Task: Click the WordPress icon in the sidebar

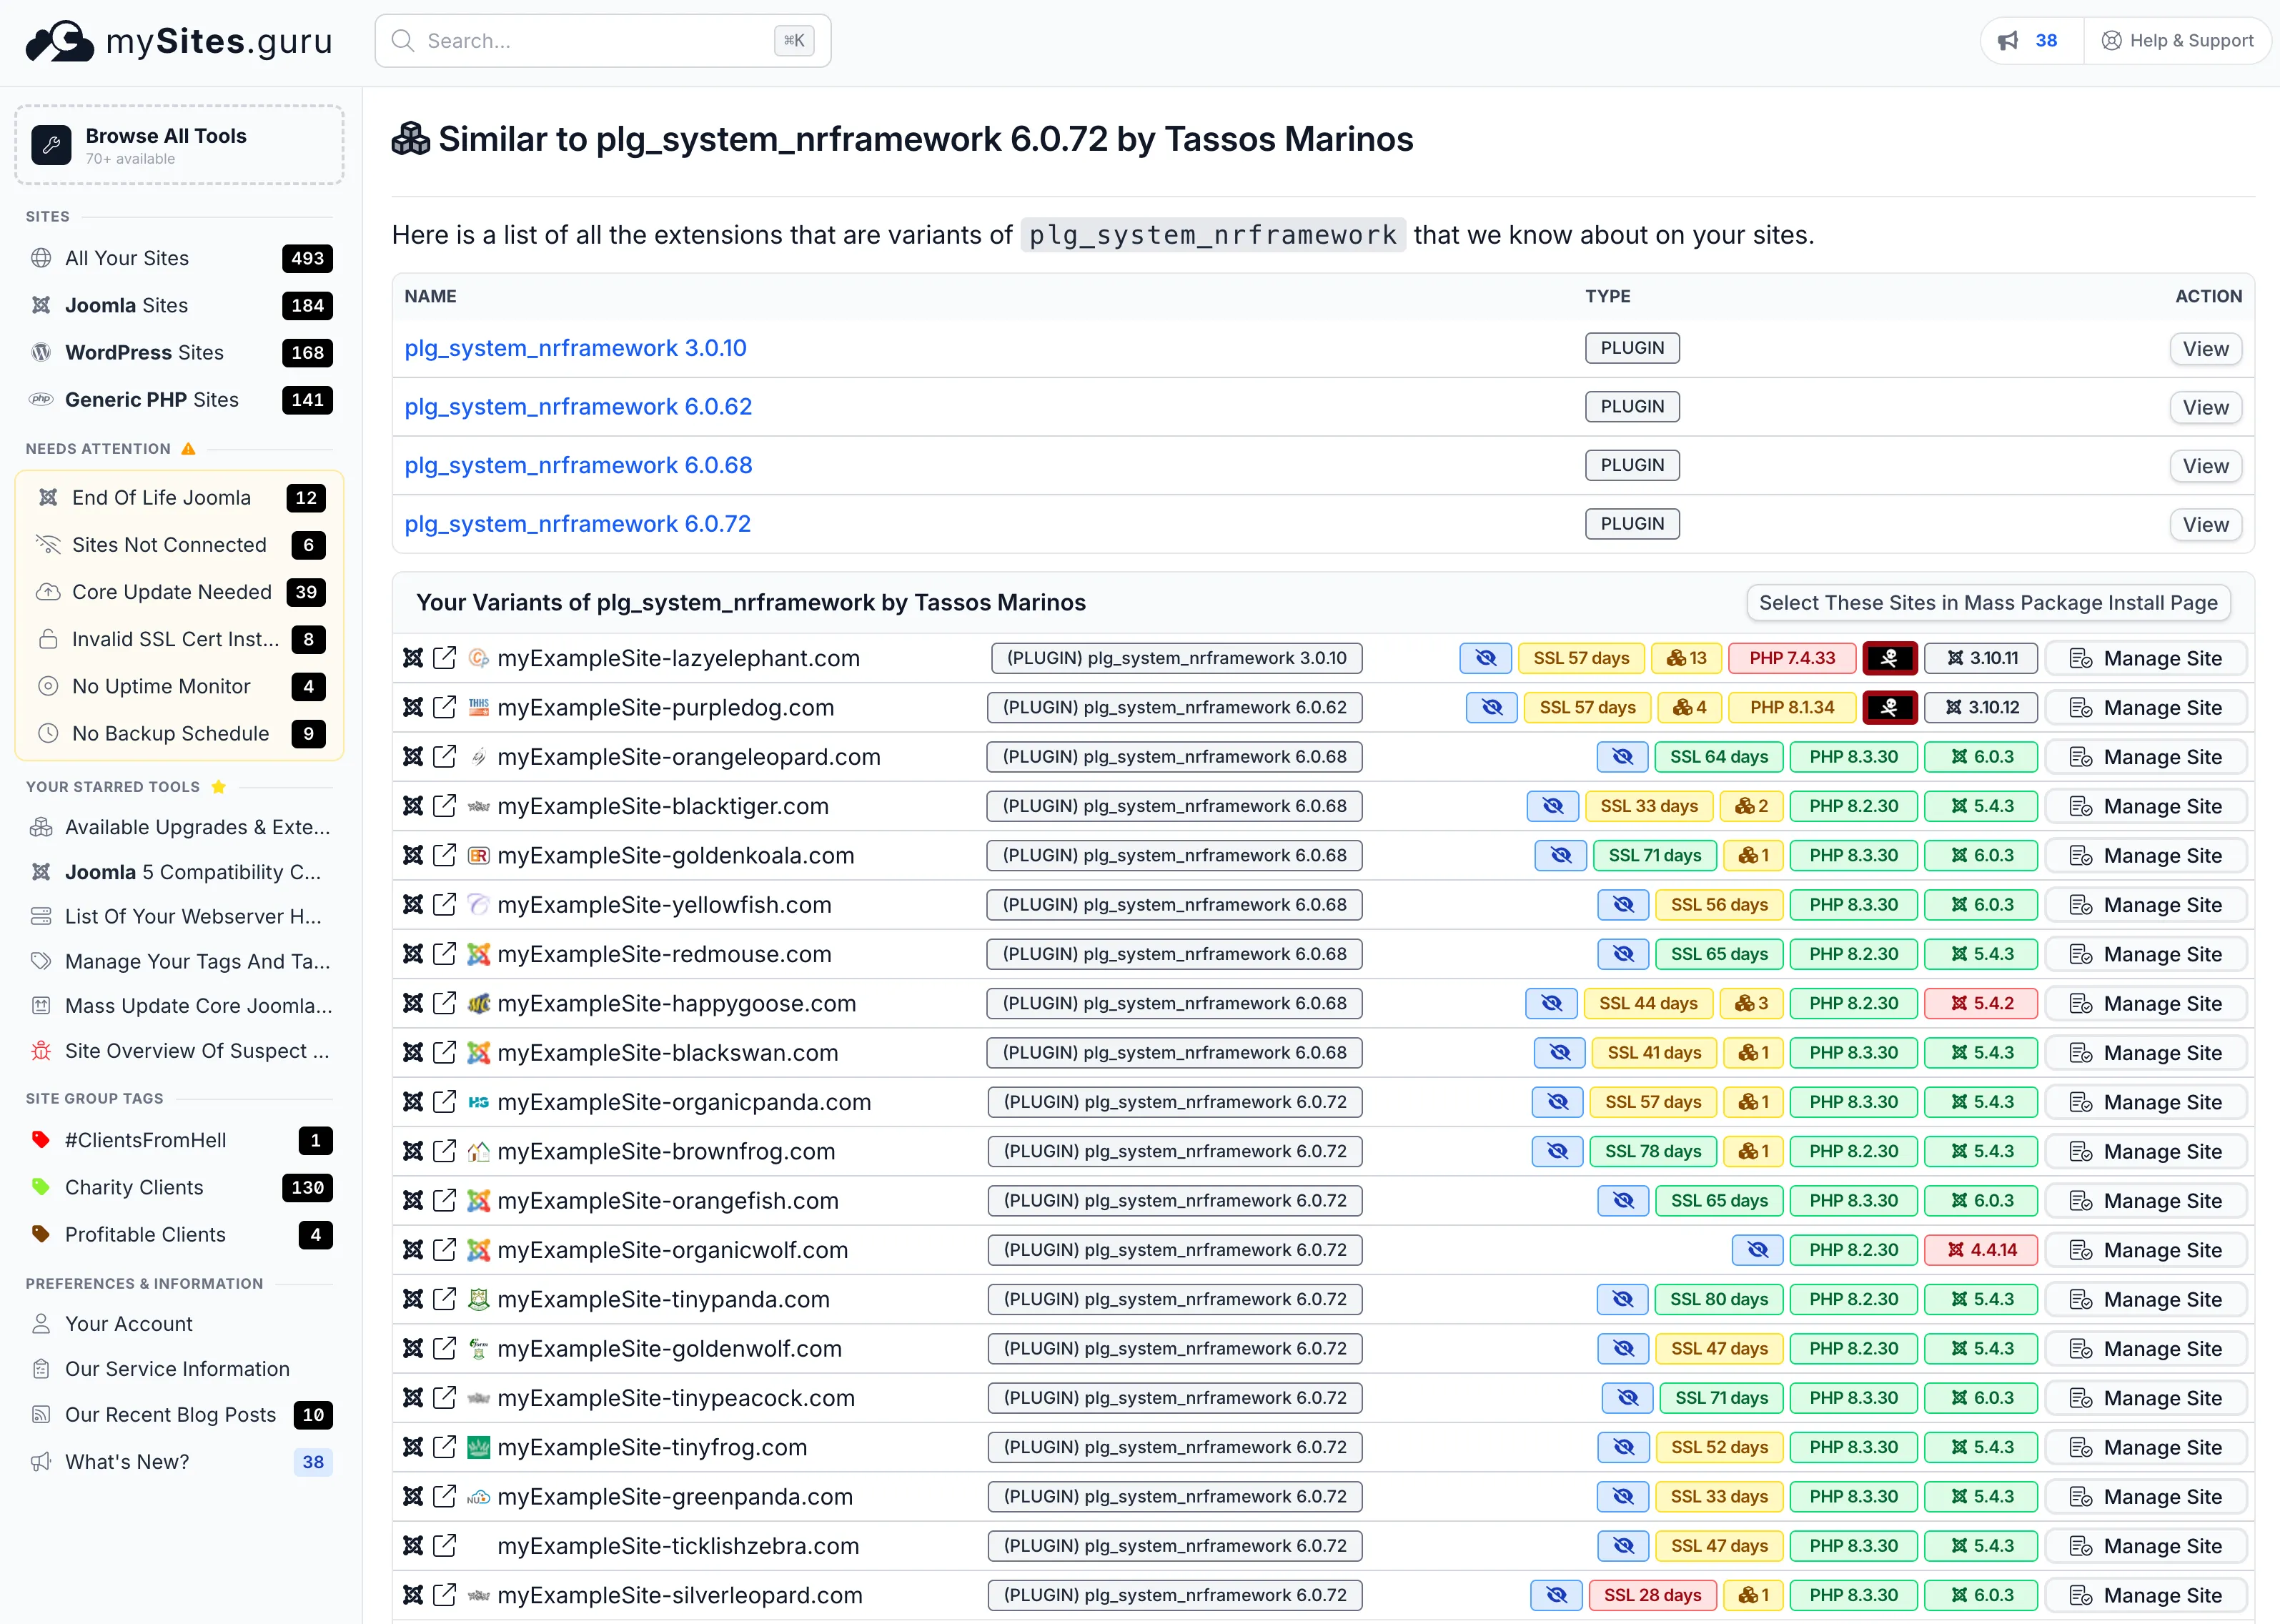Action: click(41, 352)
